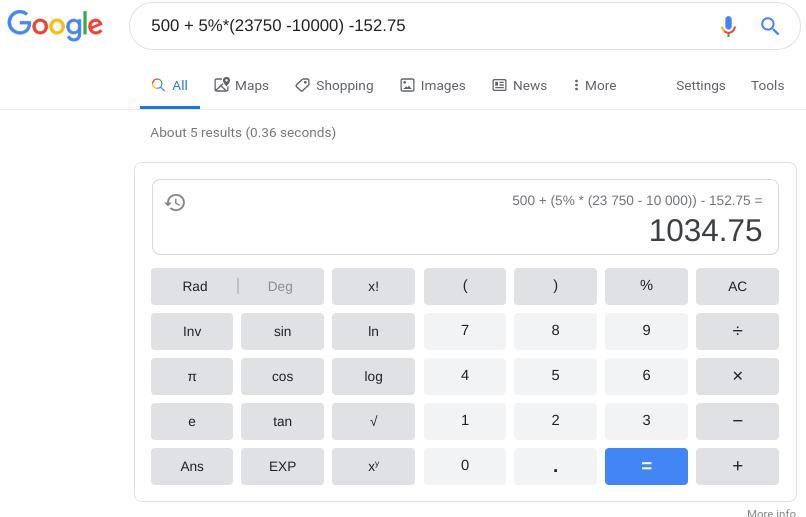Expand the More search categories menu

click(x=594, y=86)
